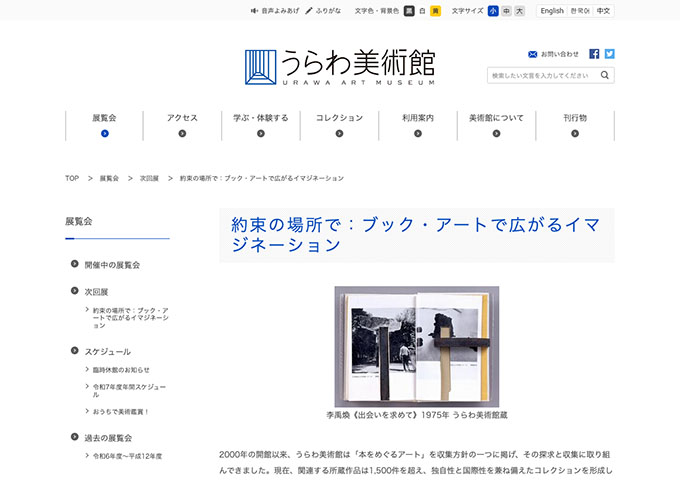The height and width of the screenshot is (480, 680).
Task: Click the 約束の場所で page heading
Action: point(415,235)
